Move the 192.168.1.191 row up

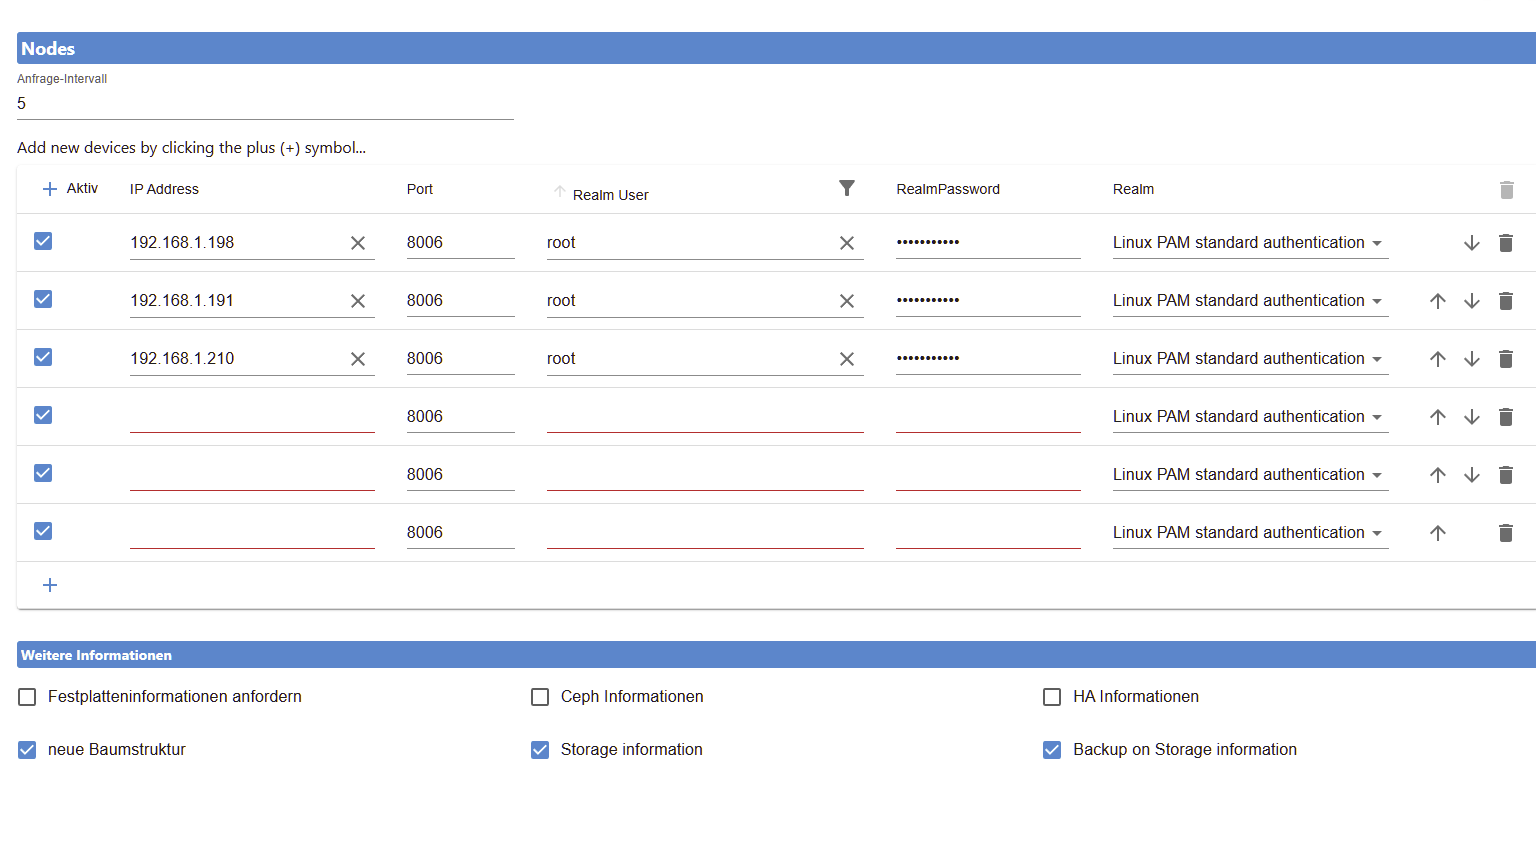click(x=1437, y=301)
